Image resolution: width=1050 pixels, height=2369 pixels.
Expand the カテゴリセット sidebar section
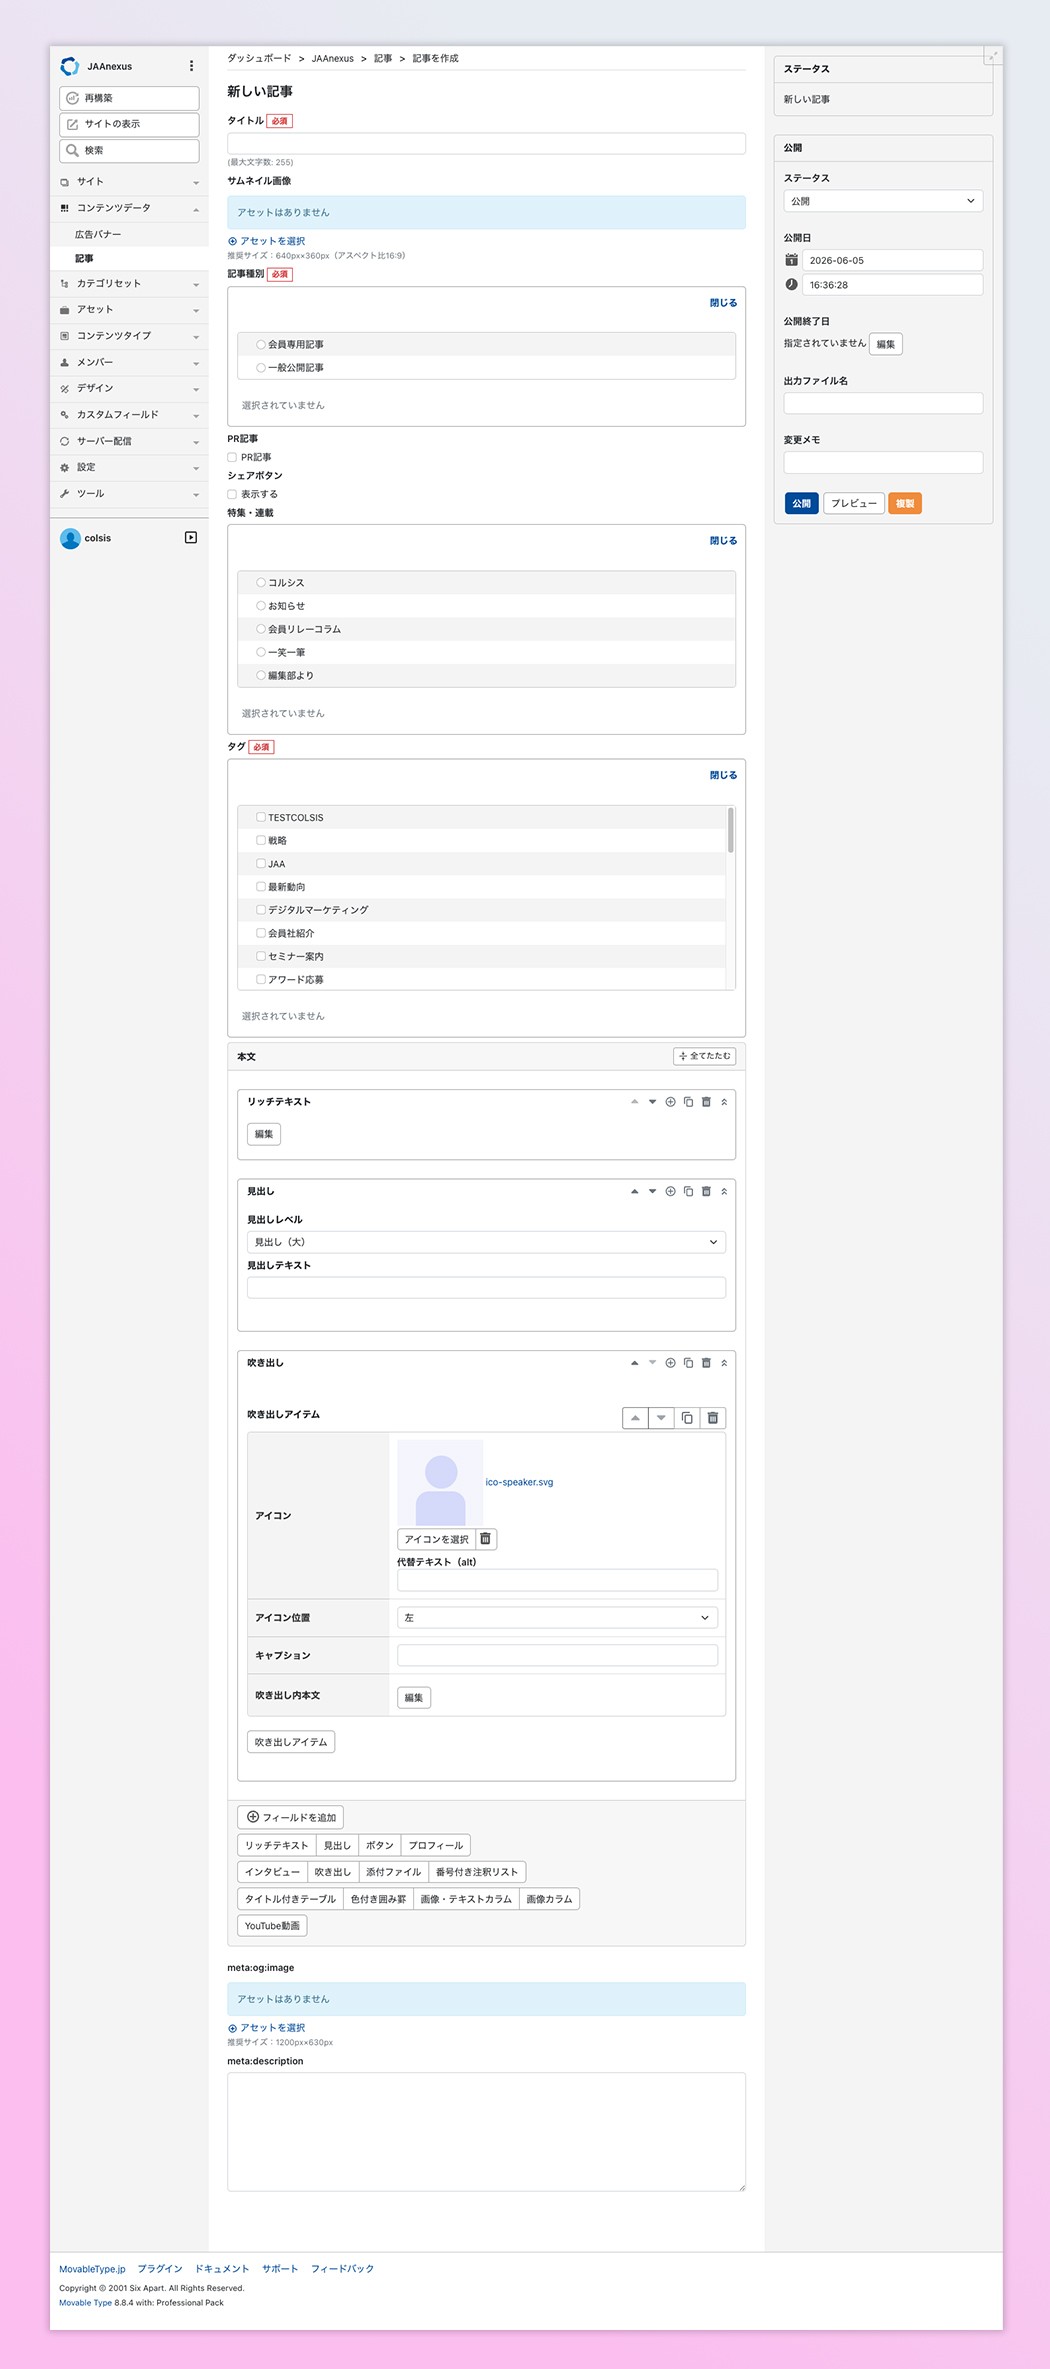(130, 284)
